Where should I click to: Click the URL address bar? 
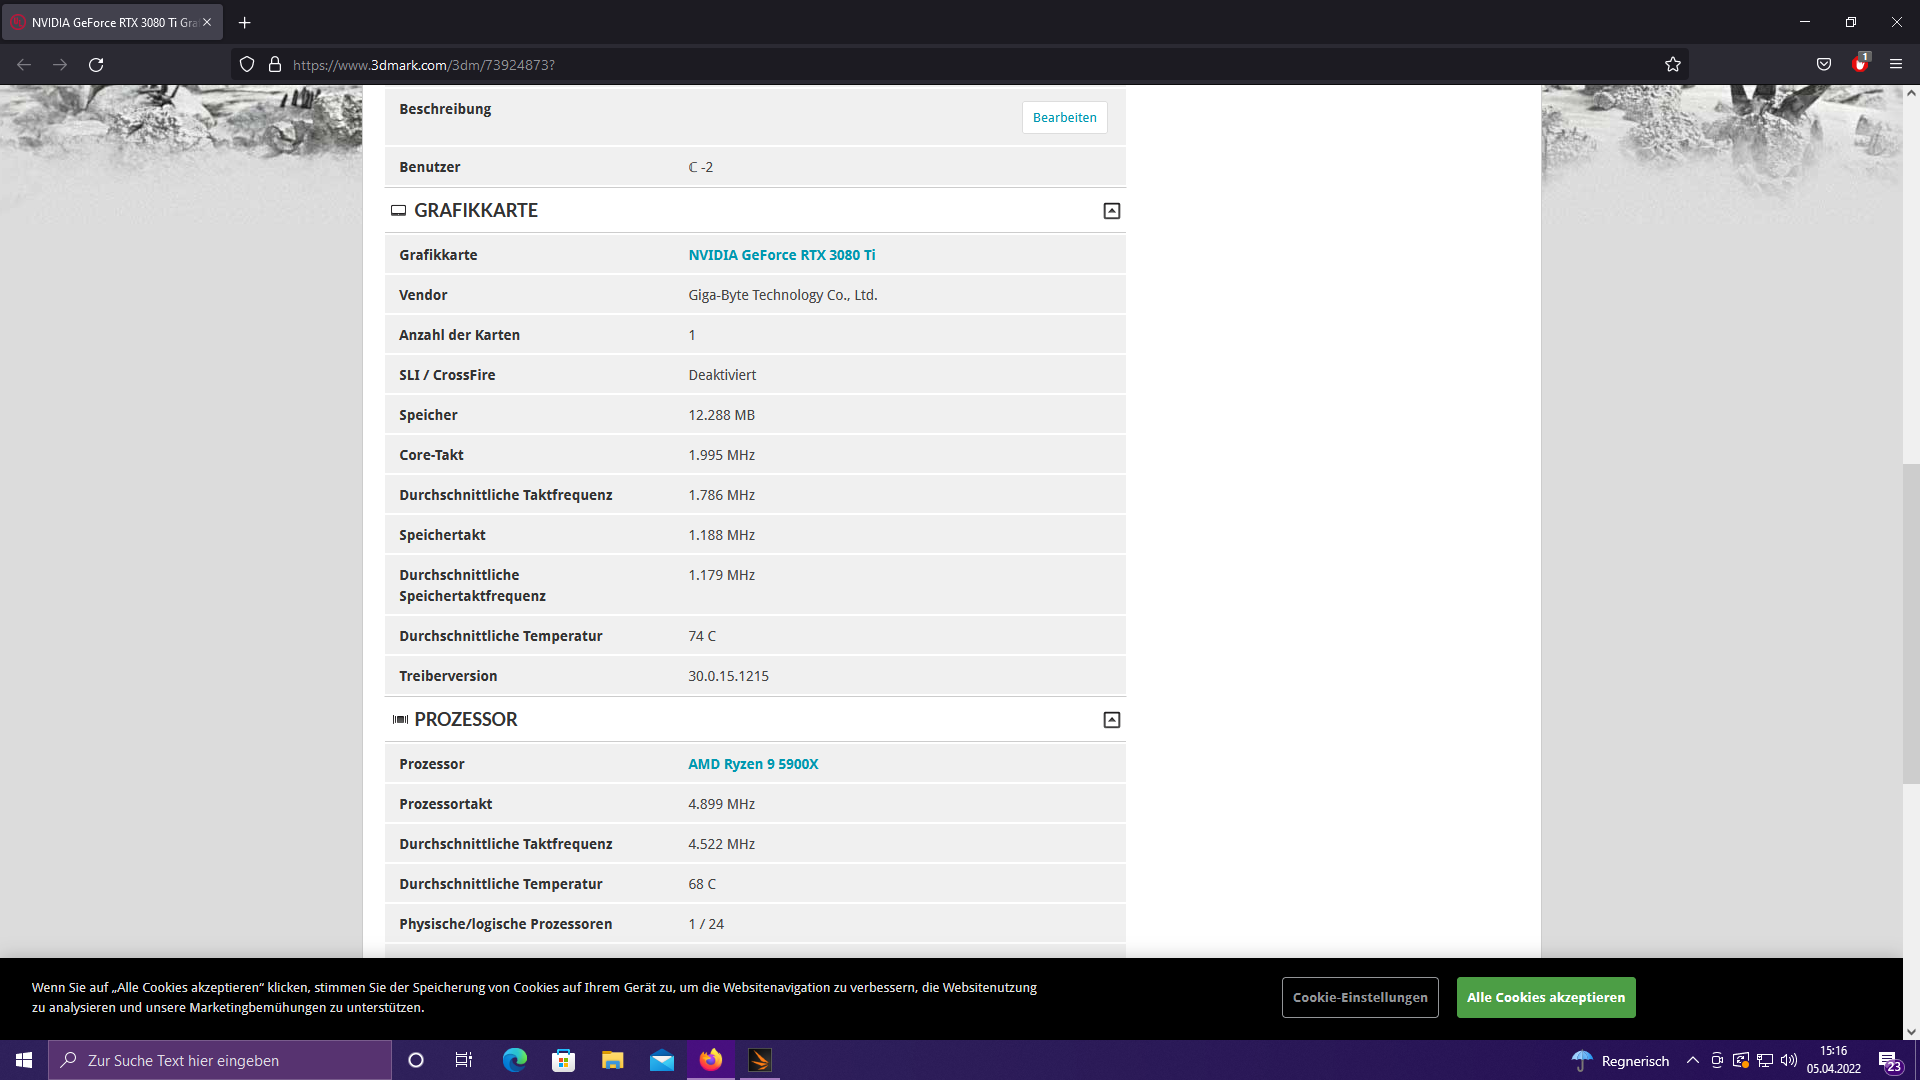[x=900, y=65]
